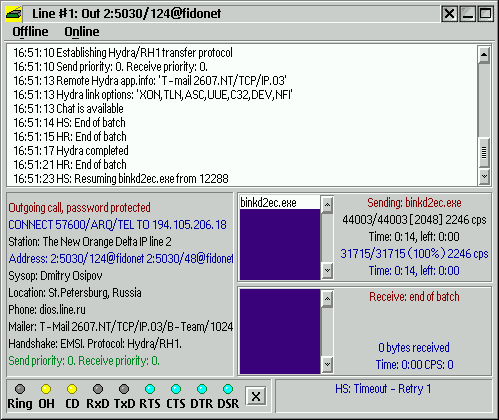Click the log scrollbar thumb grip
This screenshot has width=499, height=420.
pyautogui.click(x=484, y=153)
